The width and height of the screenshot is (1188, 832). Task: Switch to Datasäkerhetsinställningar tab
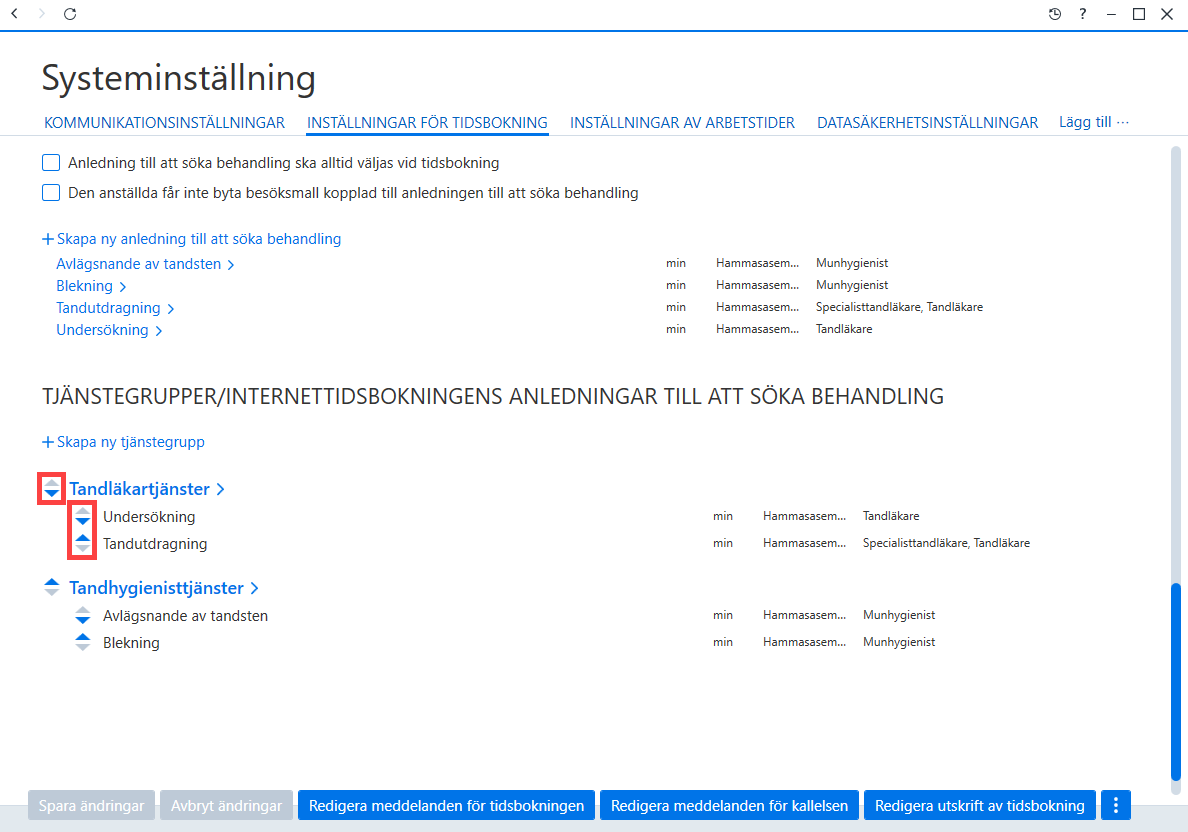click(927, 123)
